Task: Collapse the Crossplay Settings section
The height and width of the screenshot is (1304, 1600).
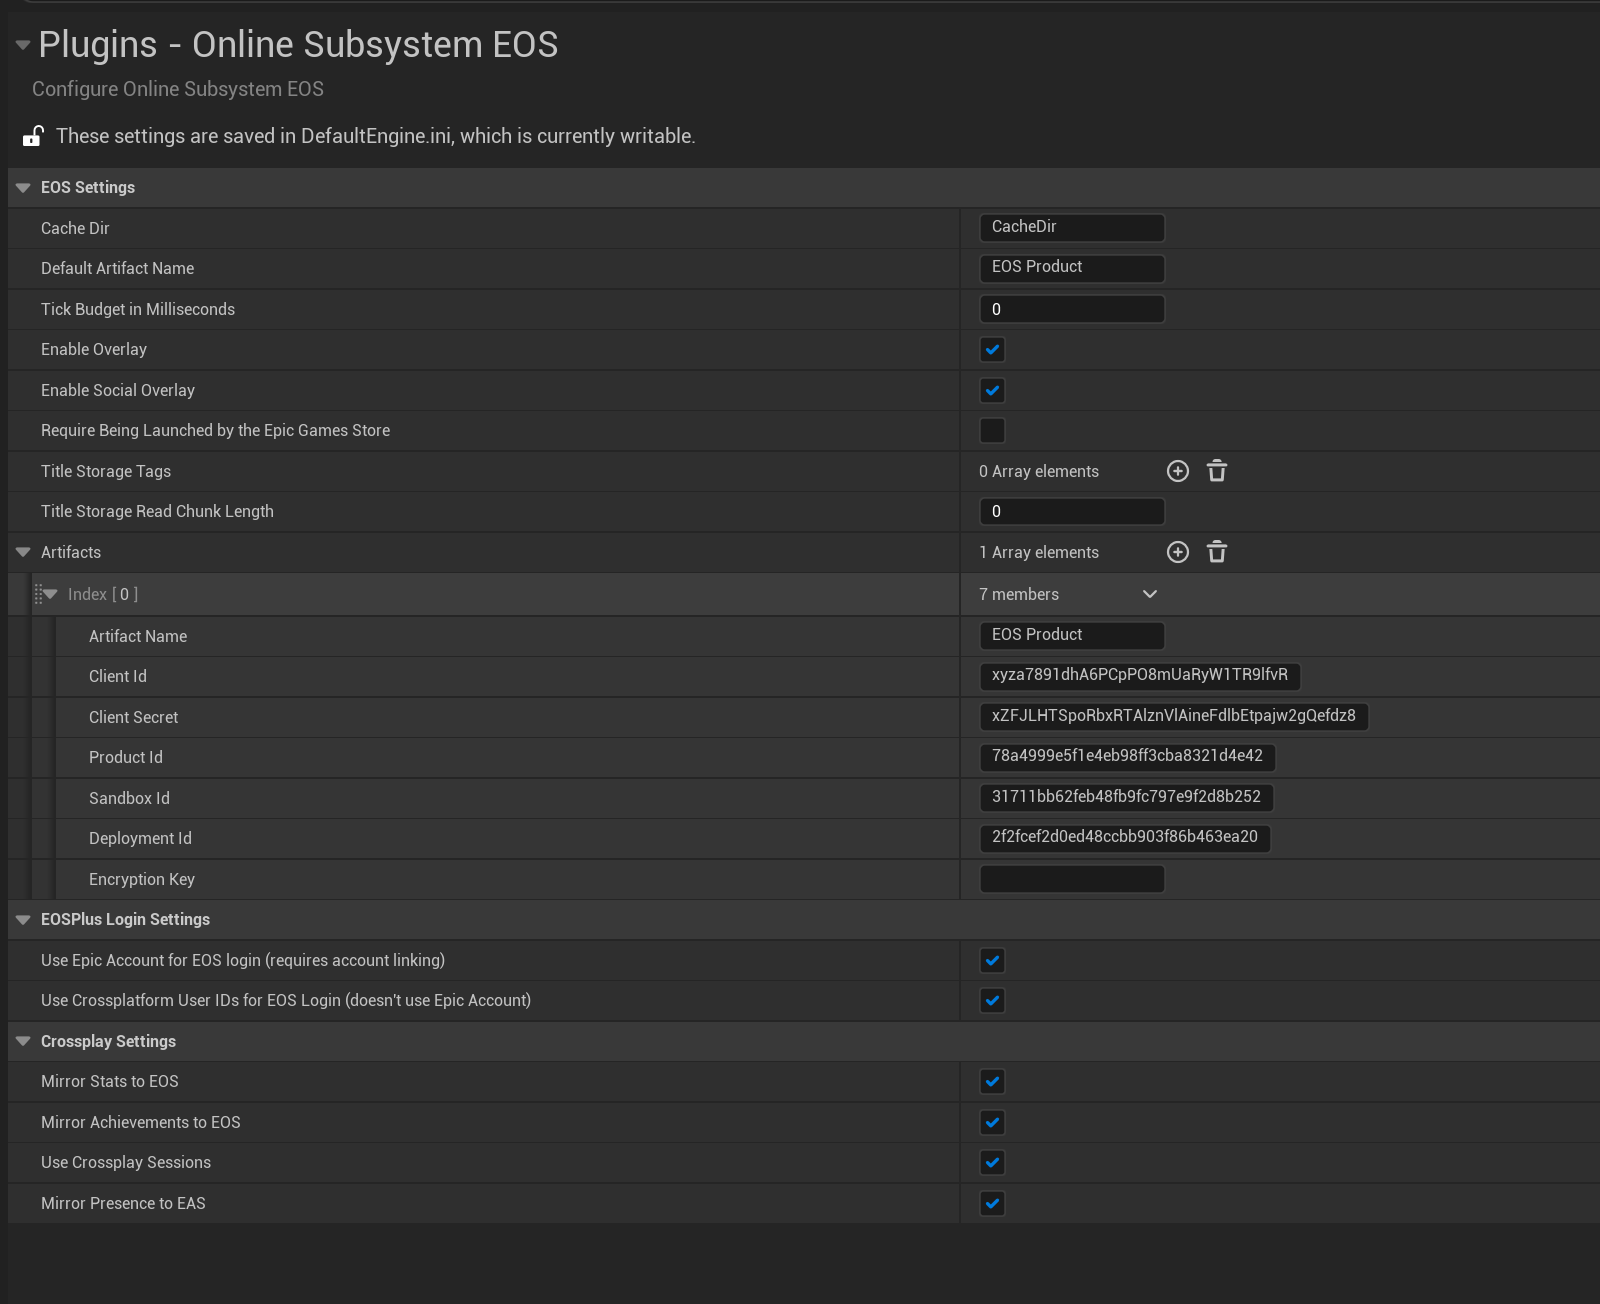Action: [23, 1041]
